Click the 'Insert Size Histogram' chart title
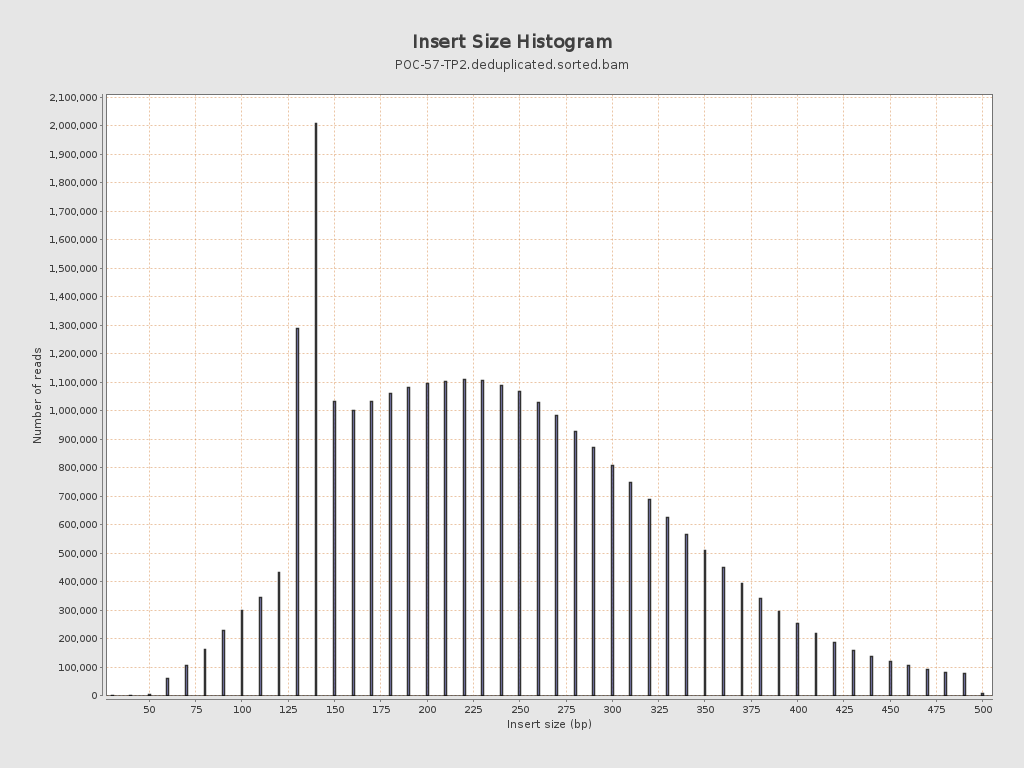The image size is (1024, 768). (x=512, y=42)
